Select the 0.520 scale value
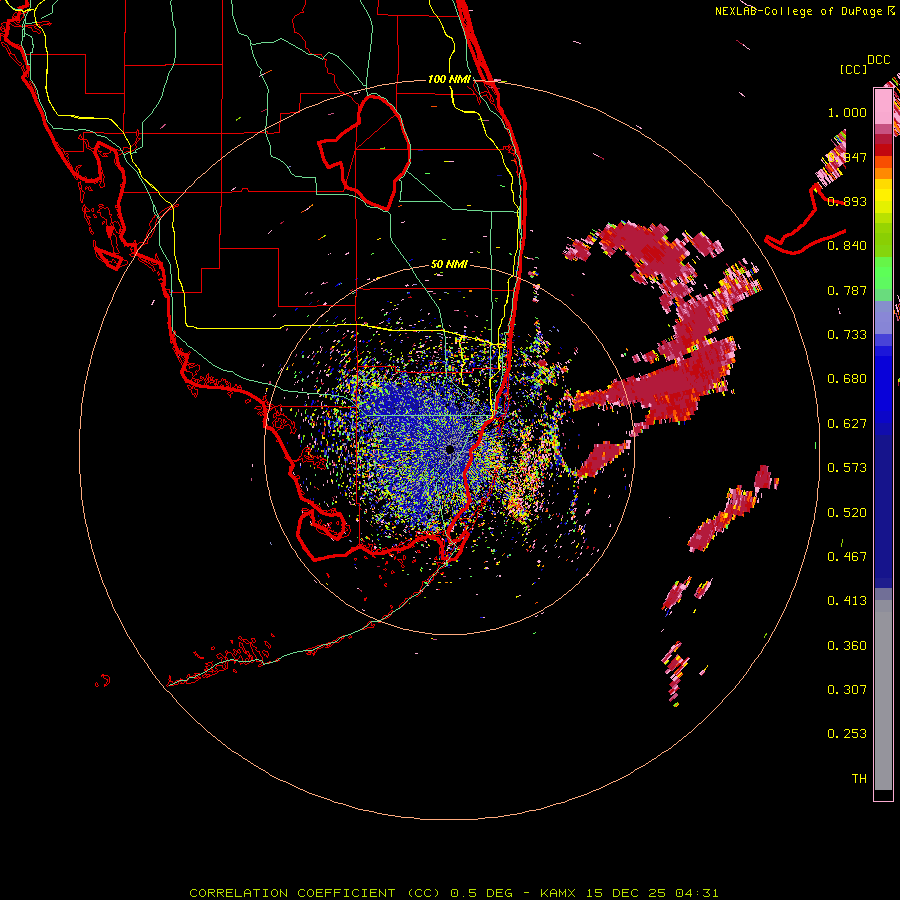900x900 pixels. click(847, 513)
